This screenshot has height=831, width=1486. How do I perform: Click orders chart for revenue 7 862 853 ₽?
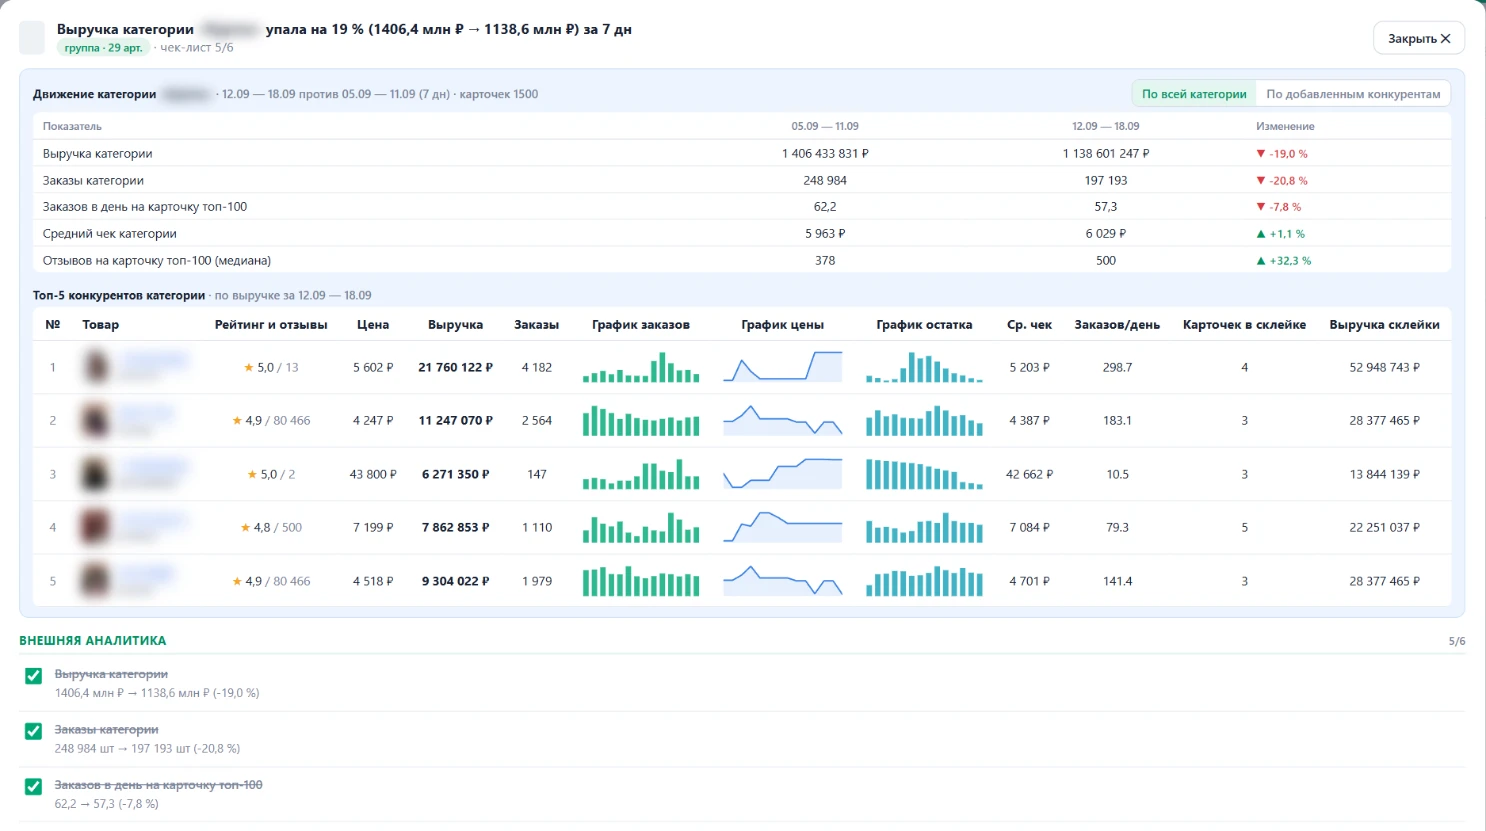(641, 527)
